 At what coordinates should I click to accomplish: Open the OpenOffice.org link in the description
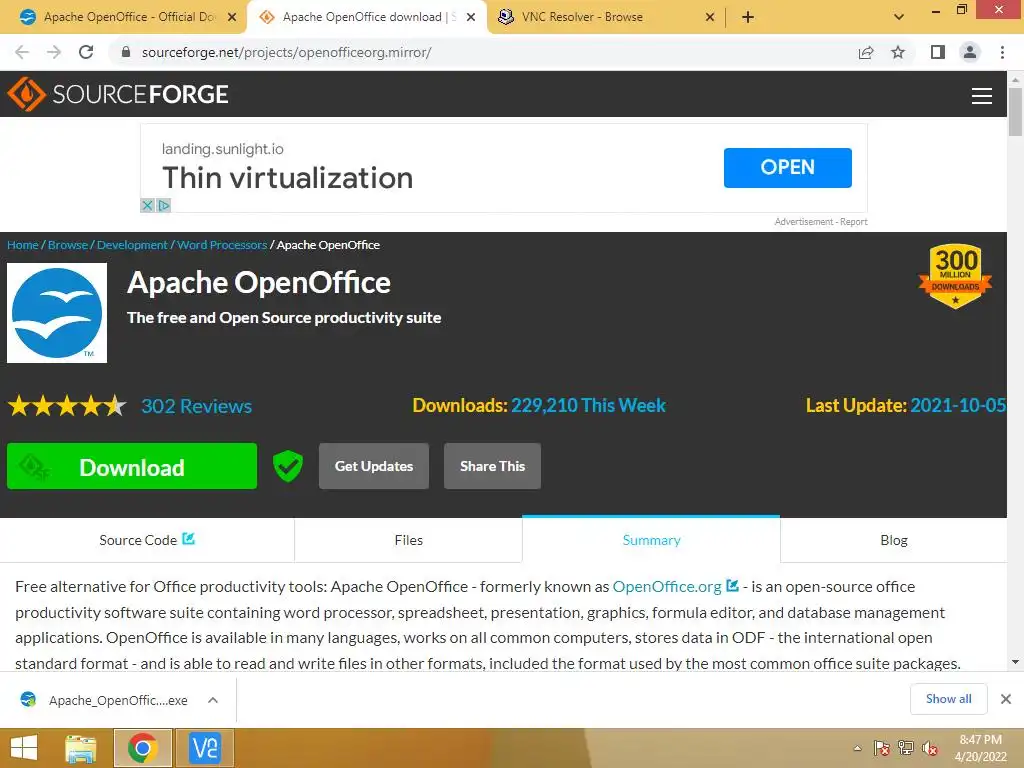667,586
